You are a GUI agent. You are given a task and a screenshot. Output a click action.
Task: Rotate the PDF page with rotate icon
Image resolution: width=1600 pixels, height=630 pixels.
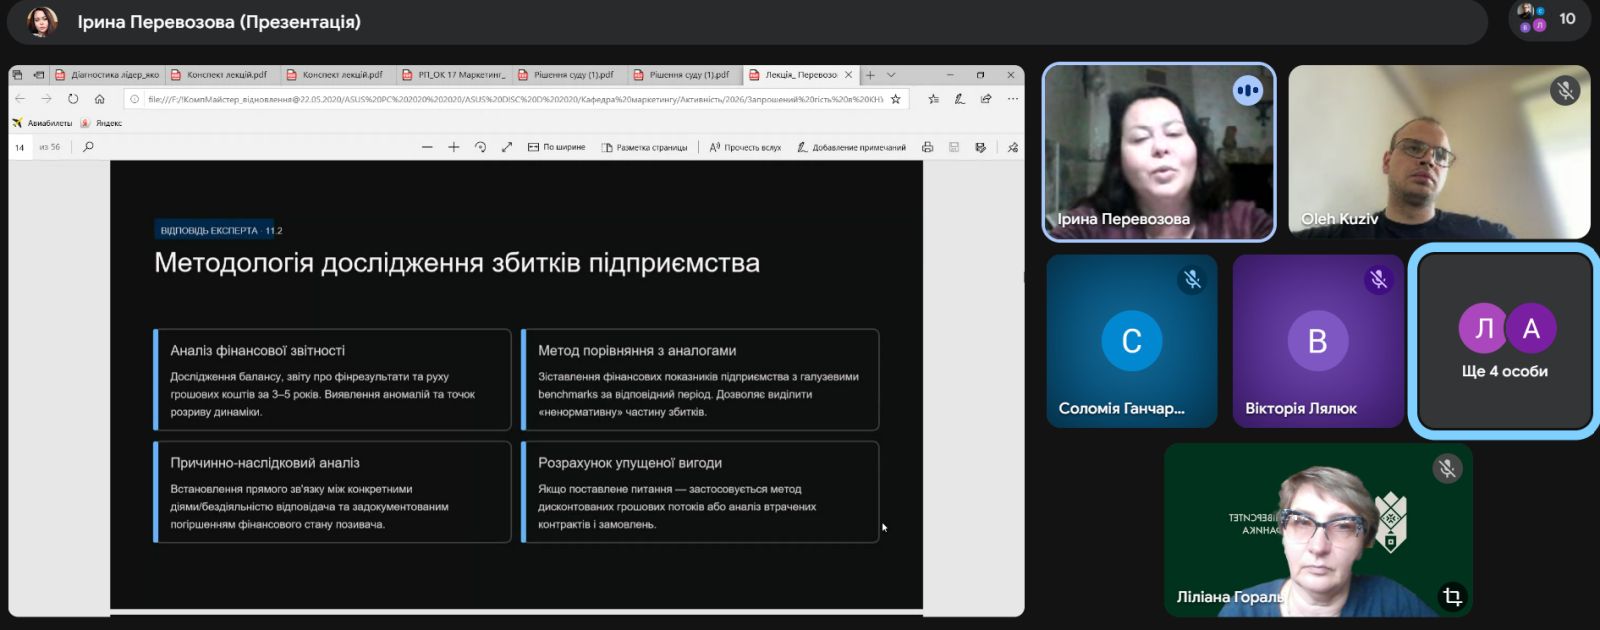click(x=480, y=147)
